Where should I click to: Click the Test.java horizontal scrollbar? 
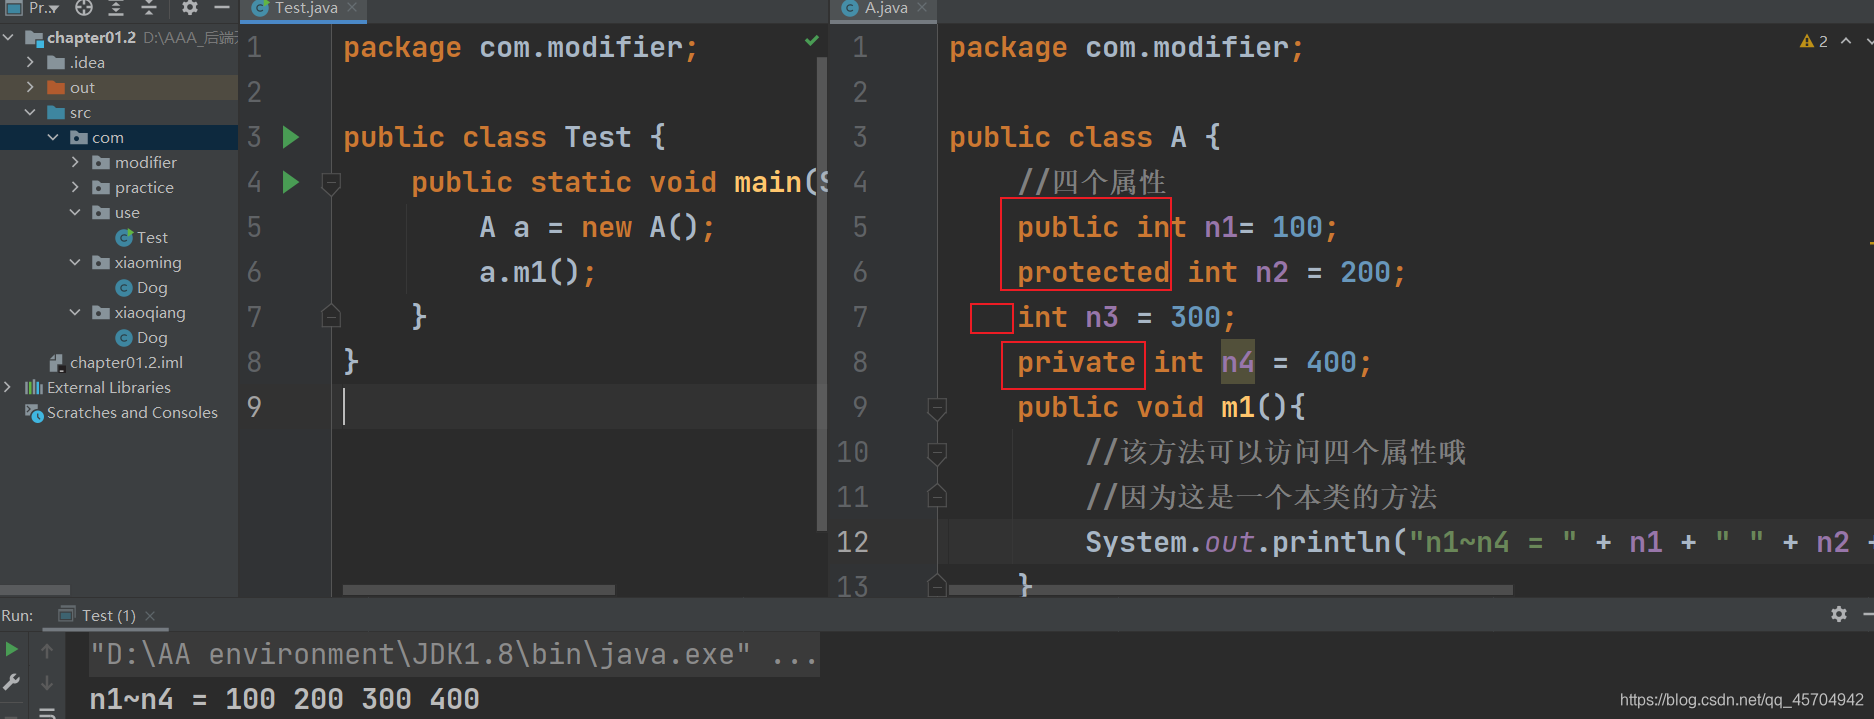point(479,590)
